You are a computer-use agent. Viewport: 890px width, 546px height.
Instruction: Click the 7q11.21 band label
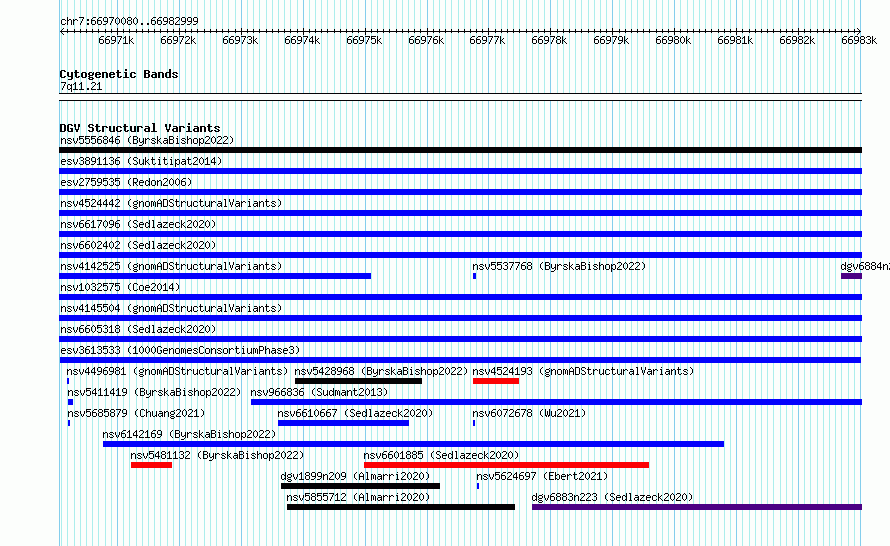pyautogui.click(x=81, y=86)
